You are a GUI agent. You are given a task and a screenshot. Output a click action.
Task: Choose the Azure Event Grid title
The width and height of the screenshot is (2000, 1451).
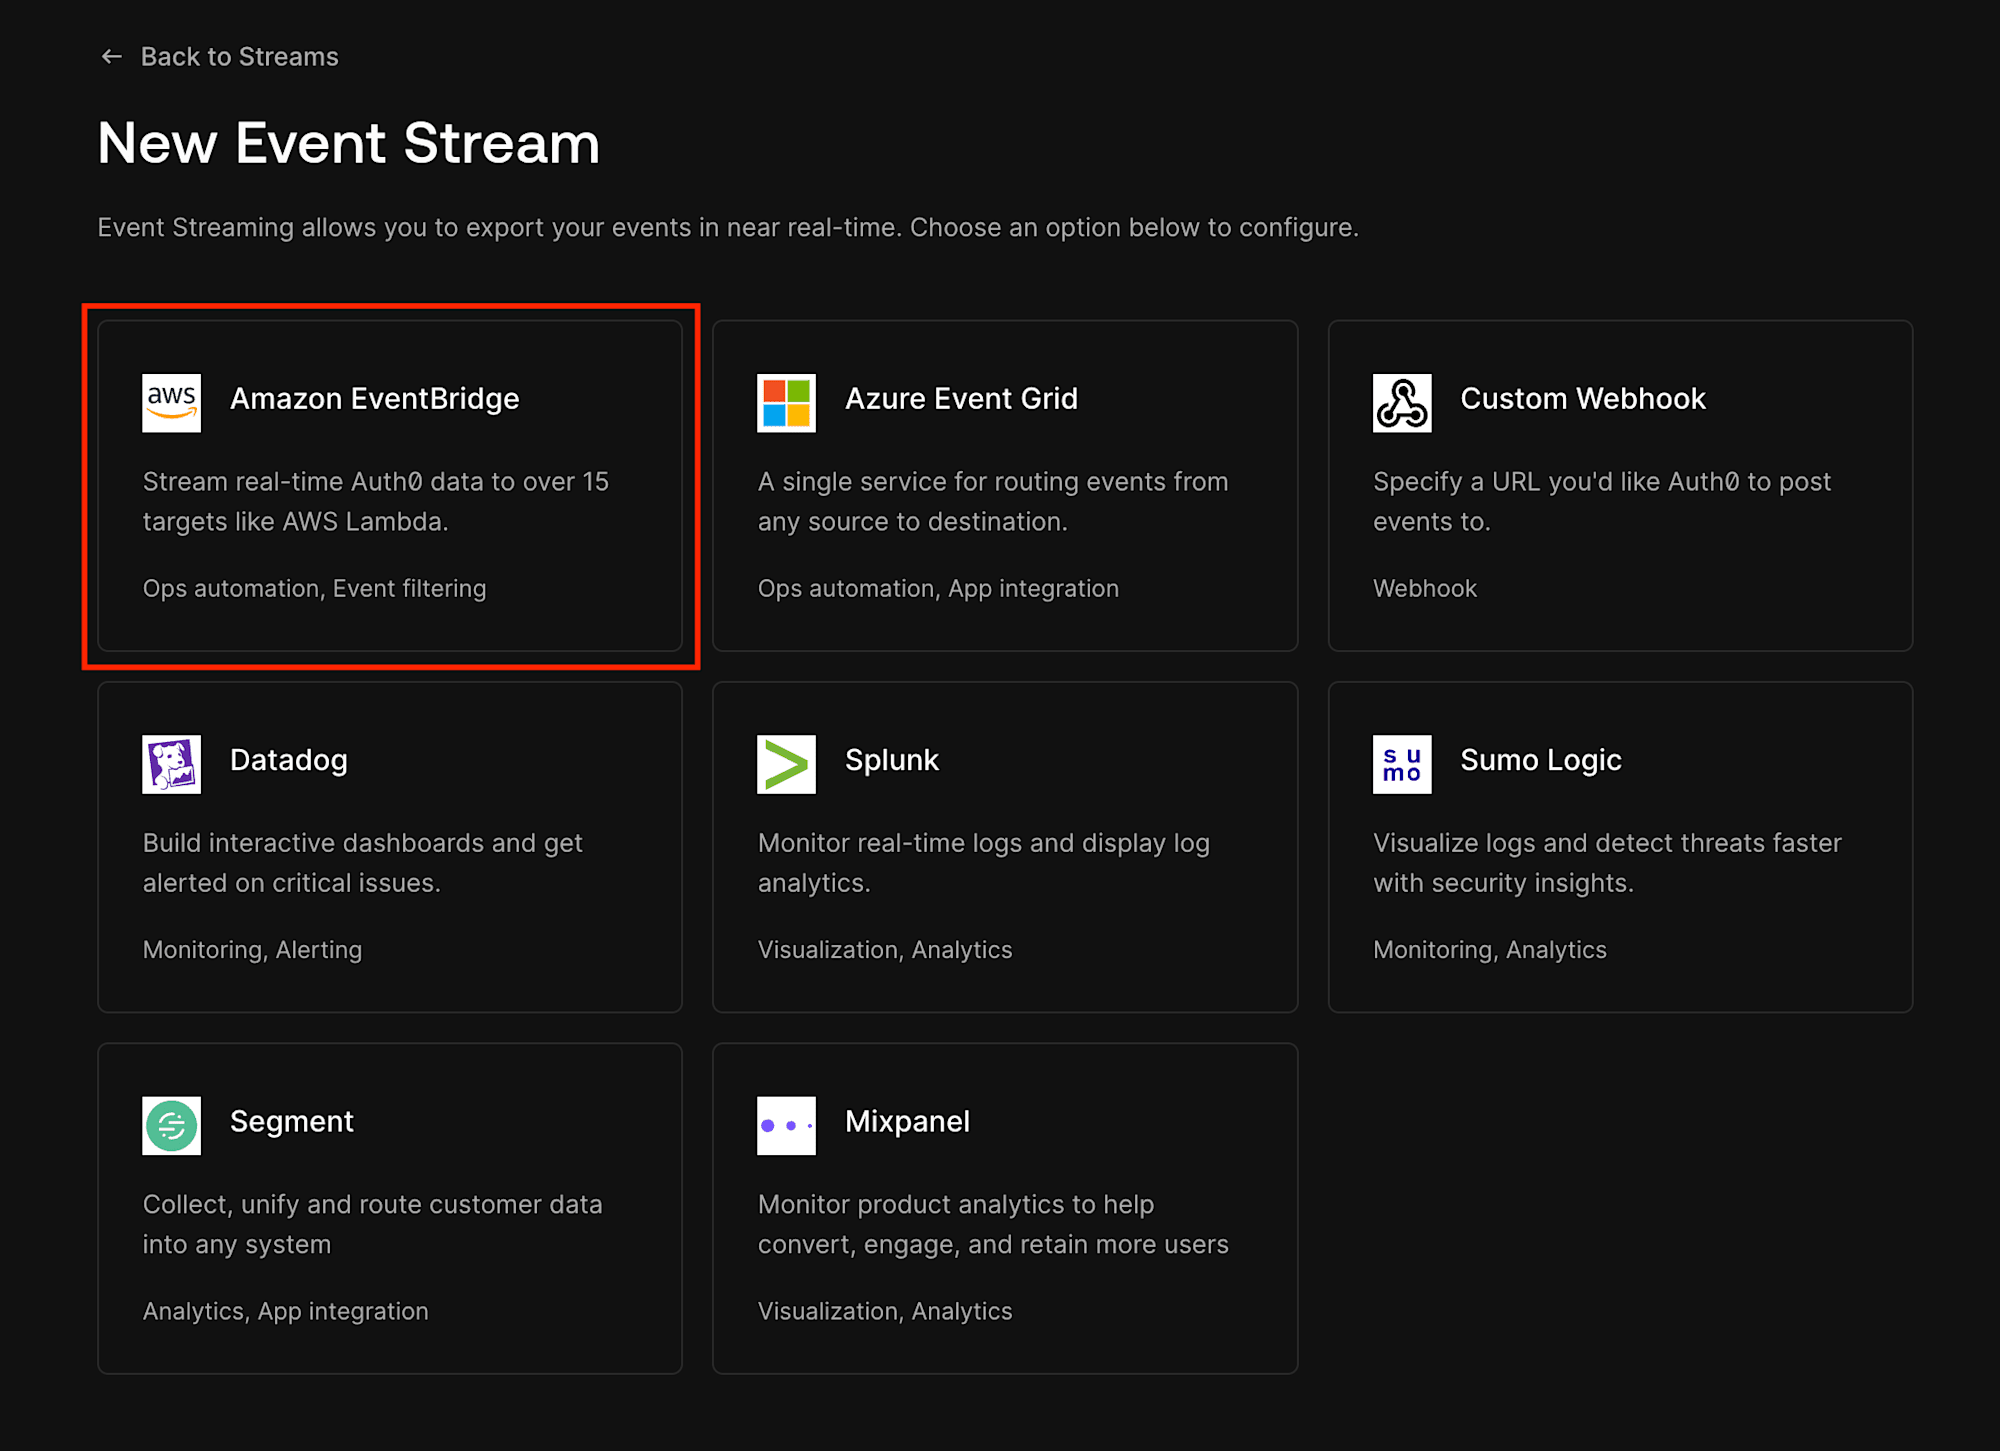click(961, 399)
